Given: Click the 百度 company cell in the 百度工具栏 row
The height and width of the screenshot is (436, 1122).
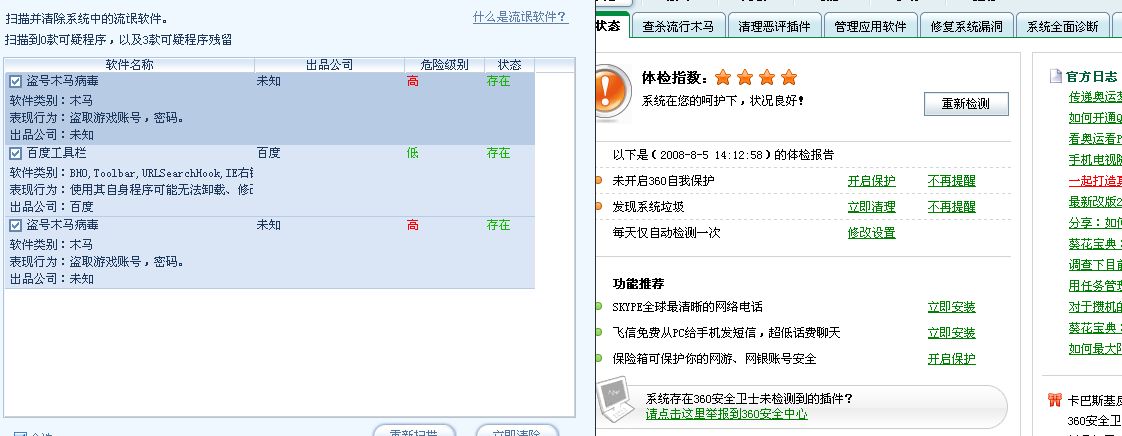Looking at the screenshot, I should point(268,153).
